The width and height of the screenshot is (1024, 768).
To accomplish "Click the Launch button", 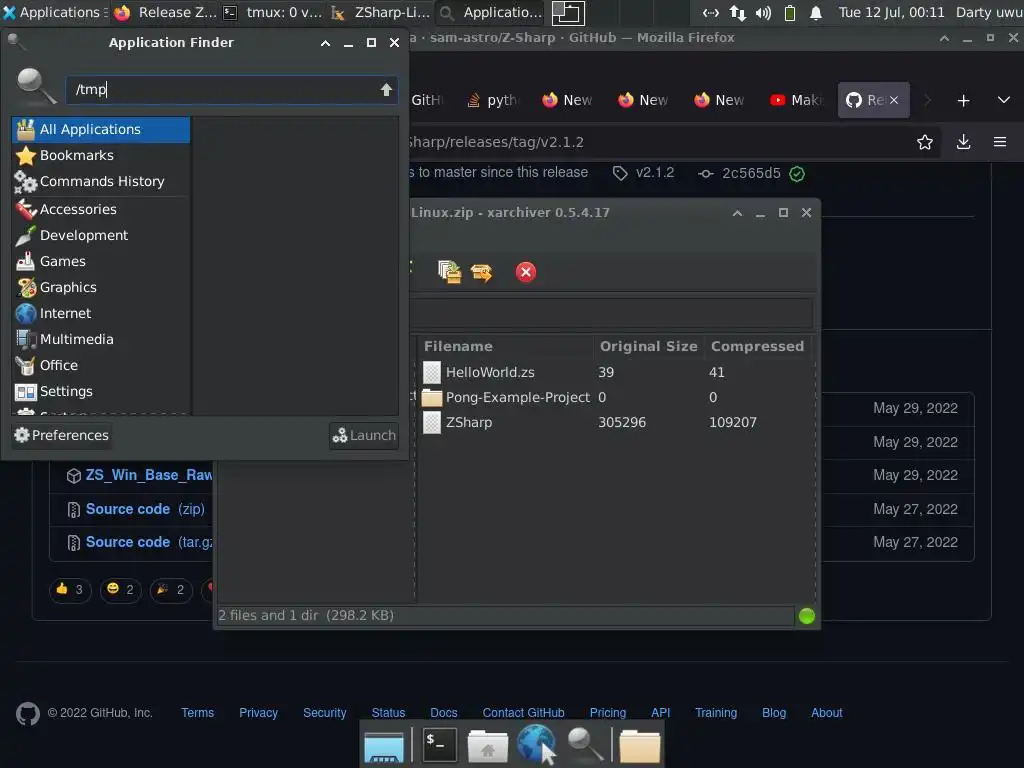I will point(364,436).
